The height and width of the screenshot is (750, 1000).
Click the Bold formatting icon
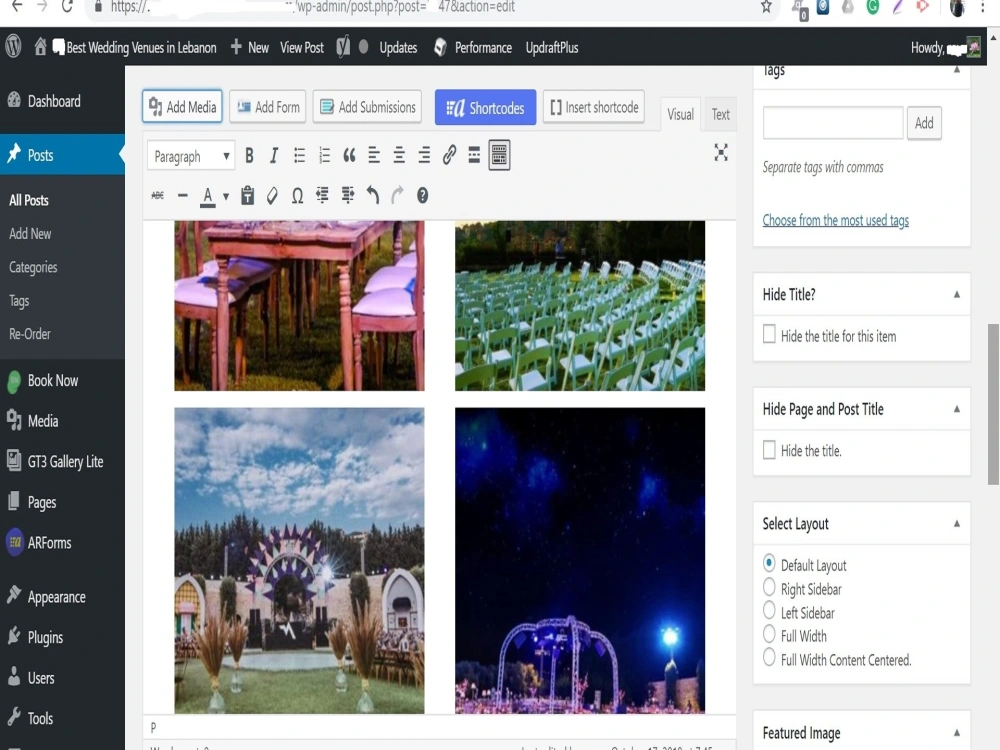(x=249, y=156)
